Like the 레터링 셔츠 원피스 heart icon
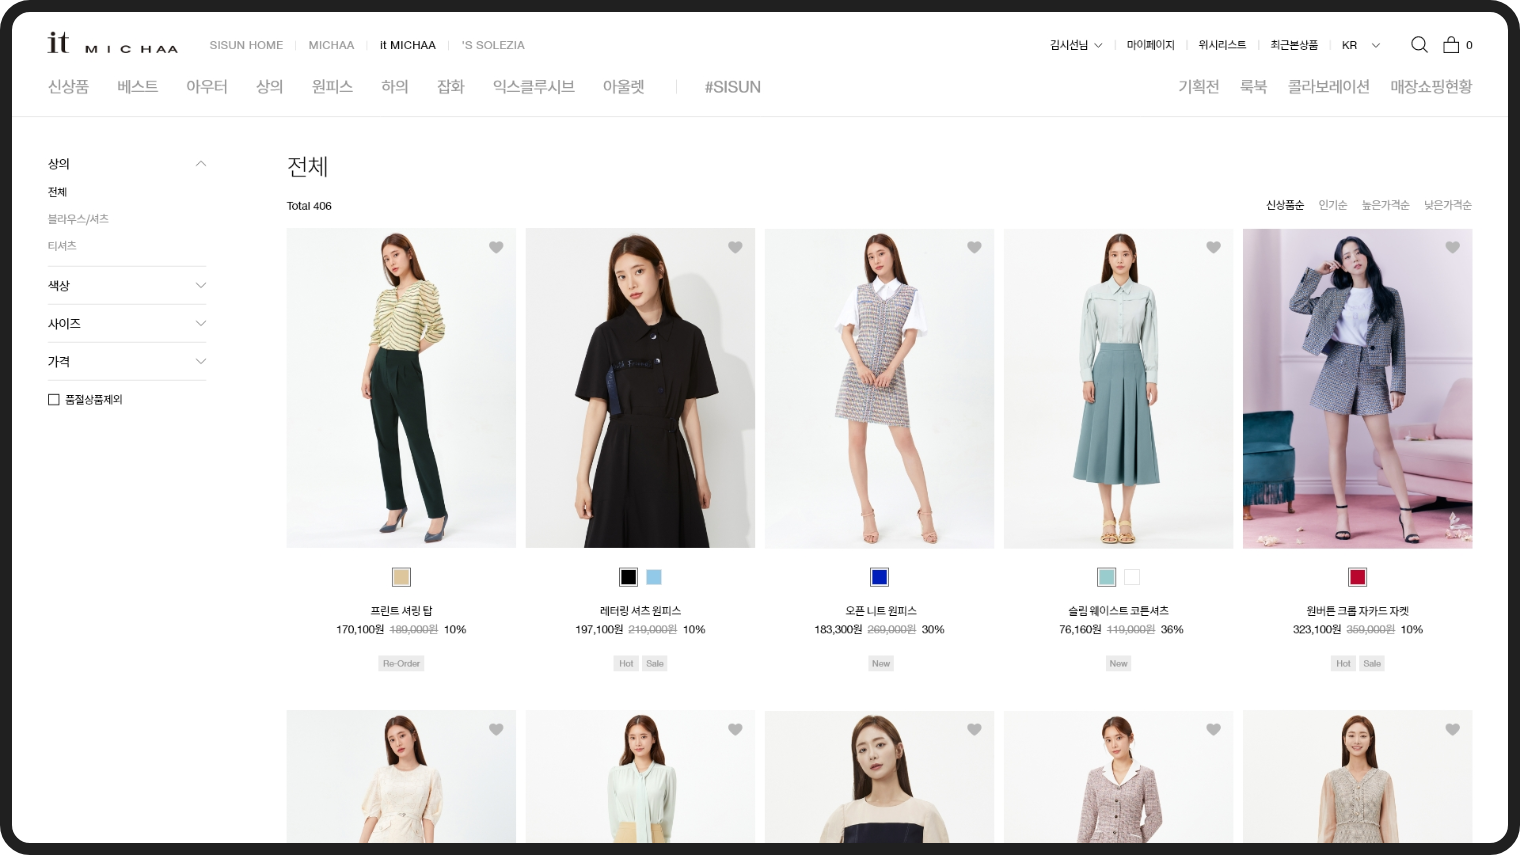The image size is (1520, 855). click(735, 247)
